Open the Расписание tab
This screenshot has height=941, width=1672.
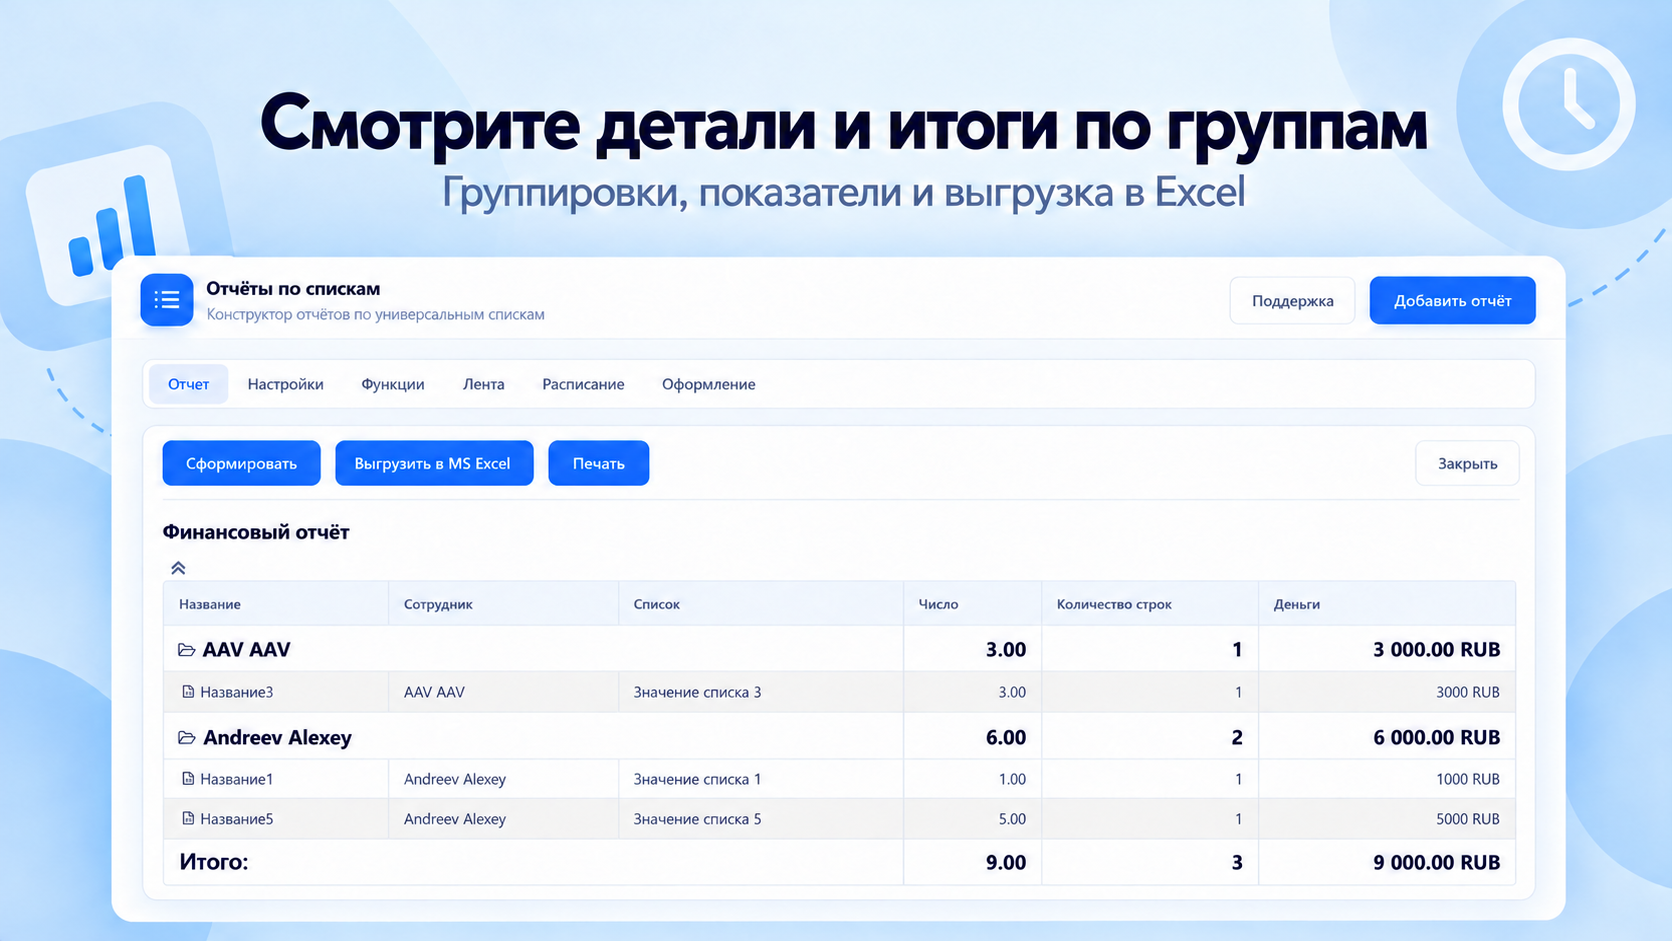(583, 384)
